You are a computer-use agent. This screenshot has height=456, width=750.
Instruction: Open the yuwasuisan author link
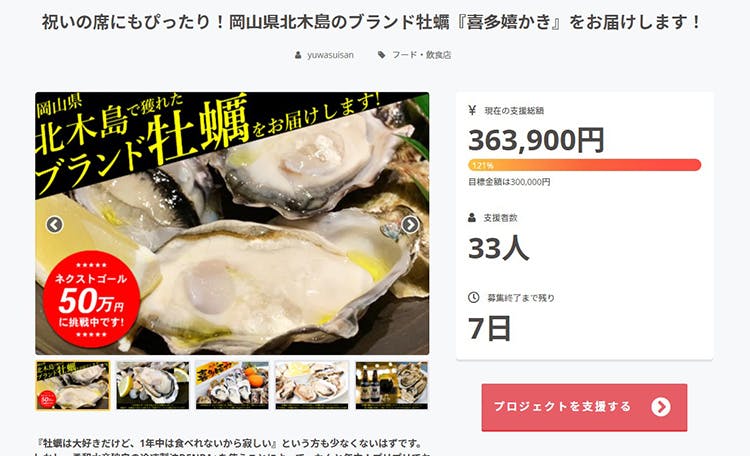(x=330, y=55)
